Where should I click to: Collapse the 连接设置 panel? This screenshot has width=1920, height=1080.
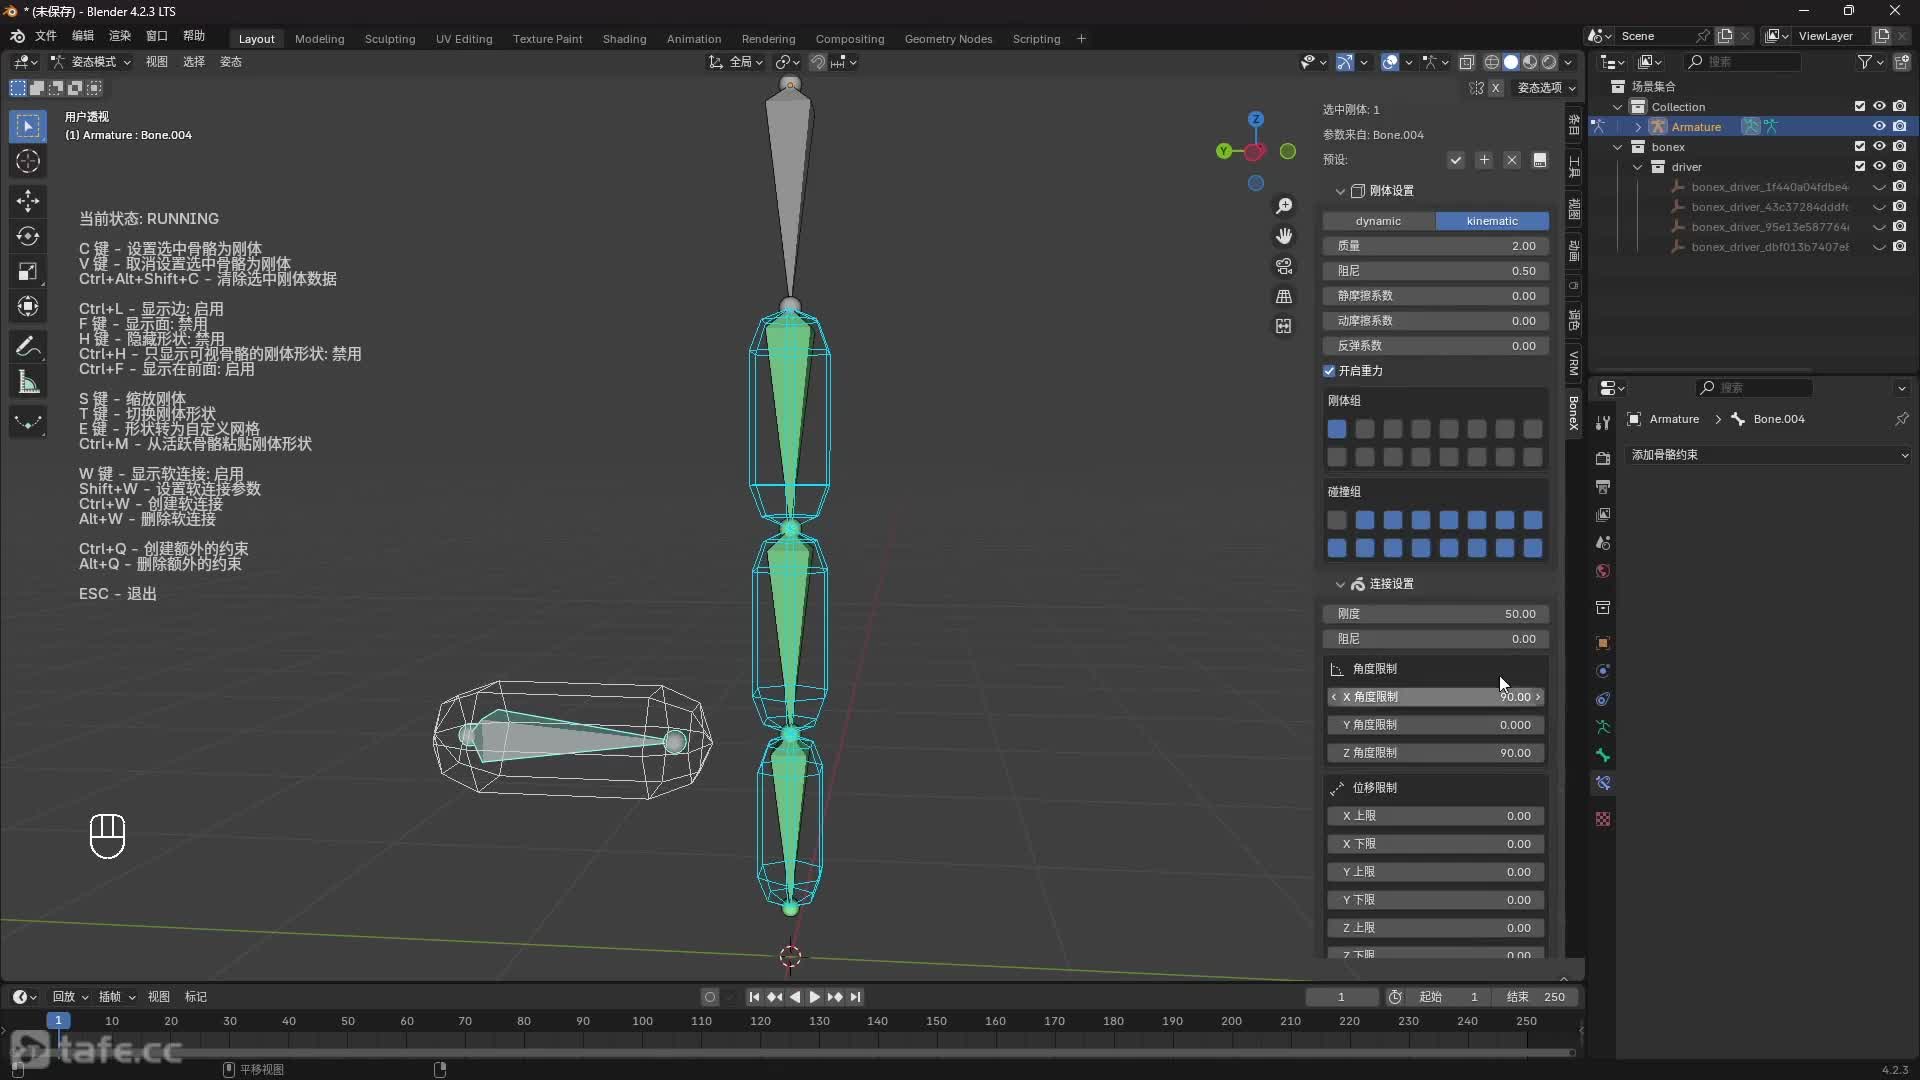pyautogui.click(x=1340, y=584)
